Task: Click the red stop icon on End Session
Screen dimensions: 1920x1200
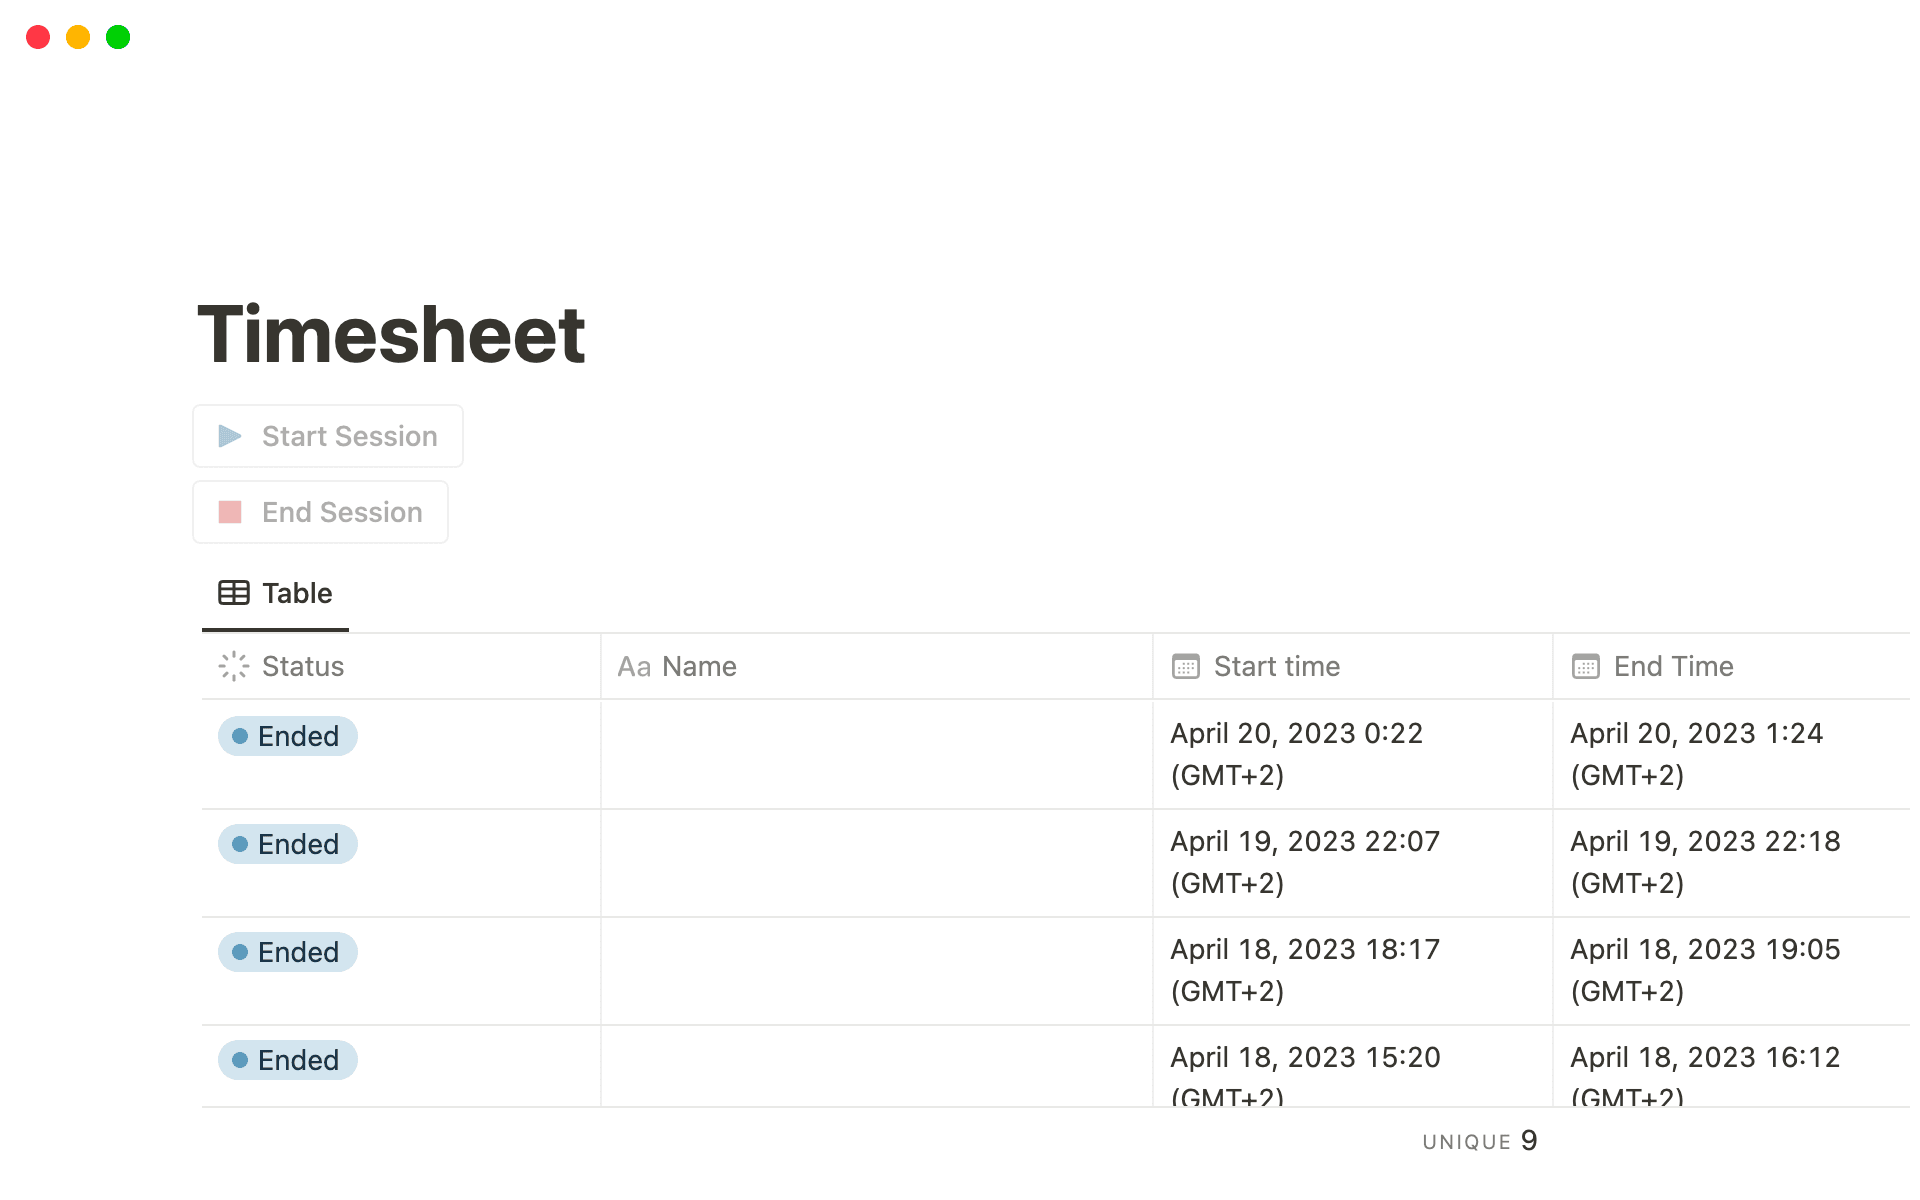Action: (231, 512)
